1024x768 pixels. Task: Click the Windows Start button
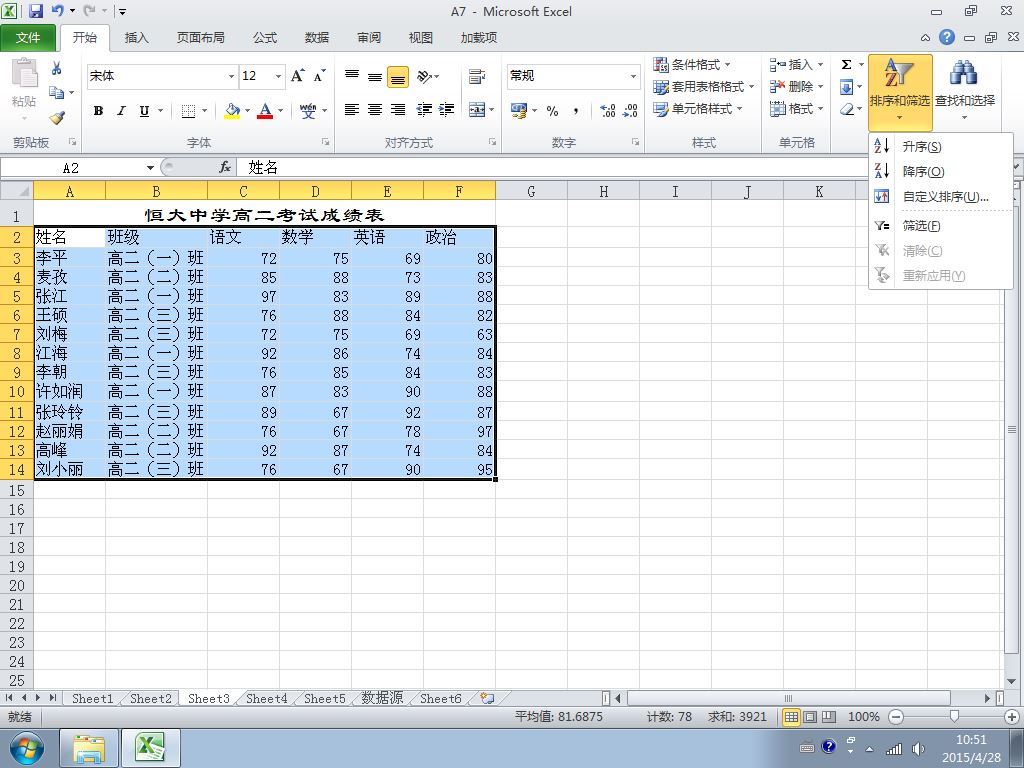pos(26,748)
